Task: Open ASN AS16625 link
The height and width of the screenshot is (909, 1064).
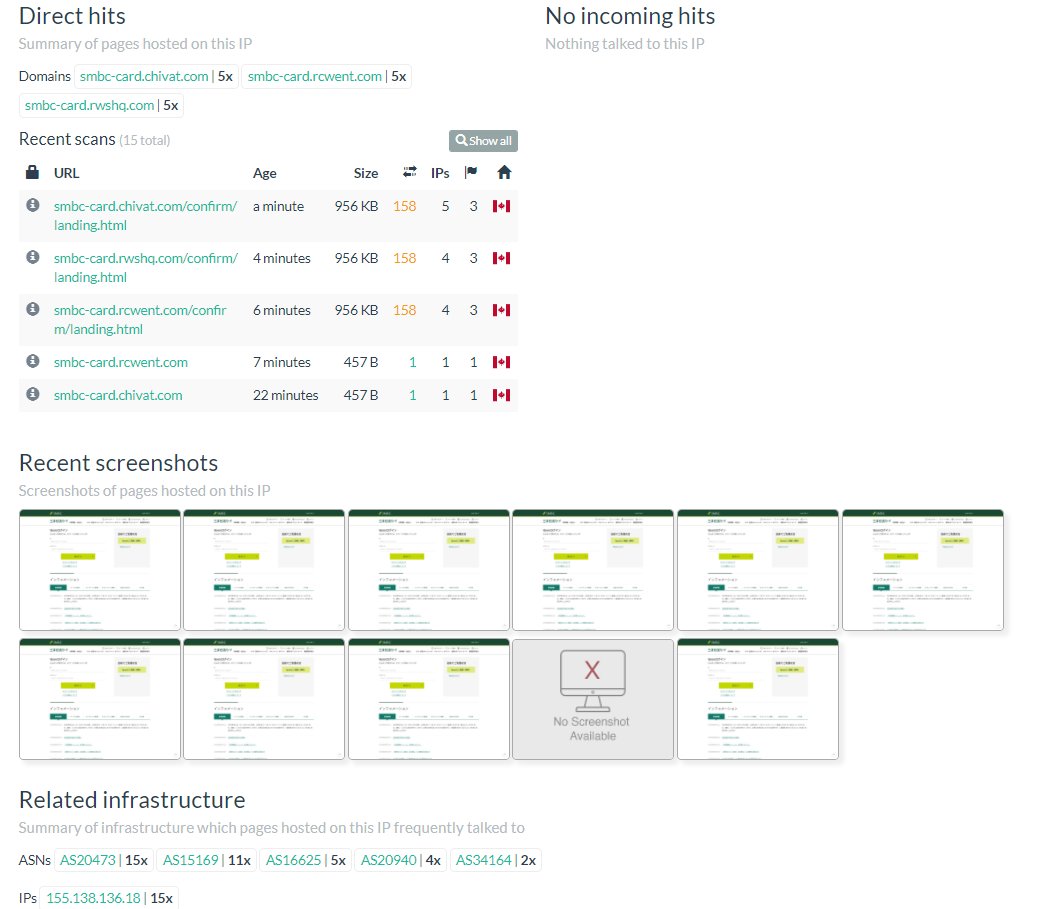Action: (293, 860)
